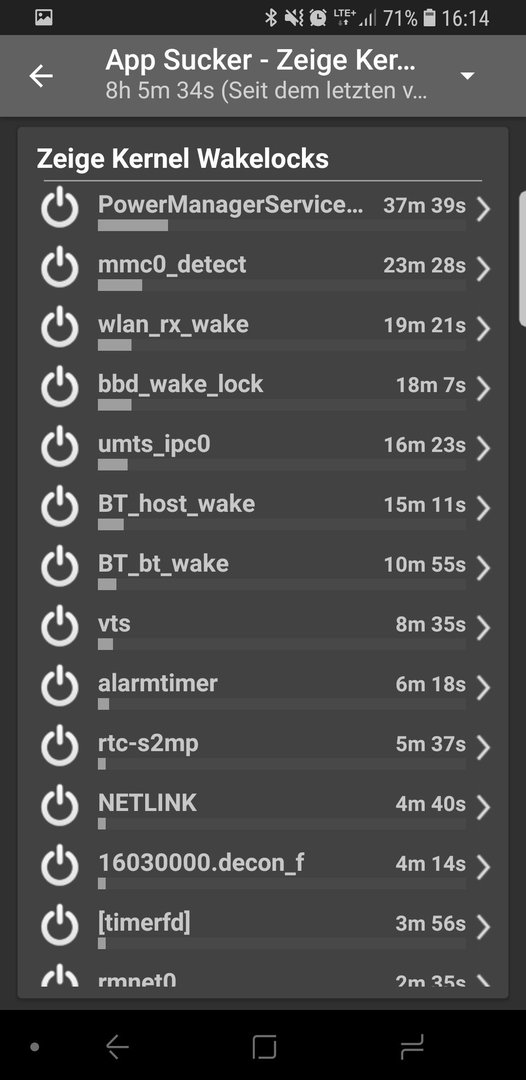Tap the back arrow in the header
Image resolution: width=526 pixels, height=1080 pixels.
(41, 76)
